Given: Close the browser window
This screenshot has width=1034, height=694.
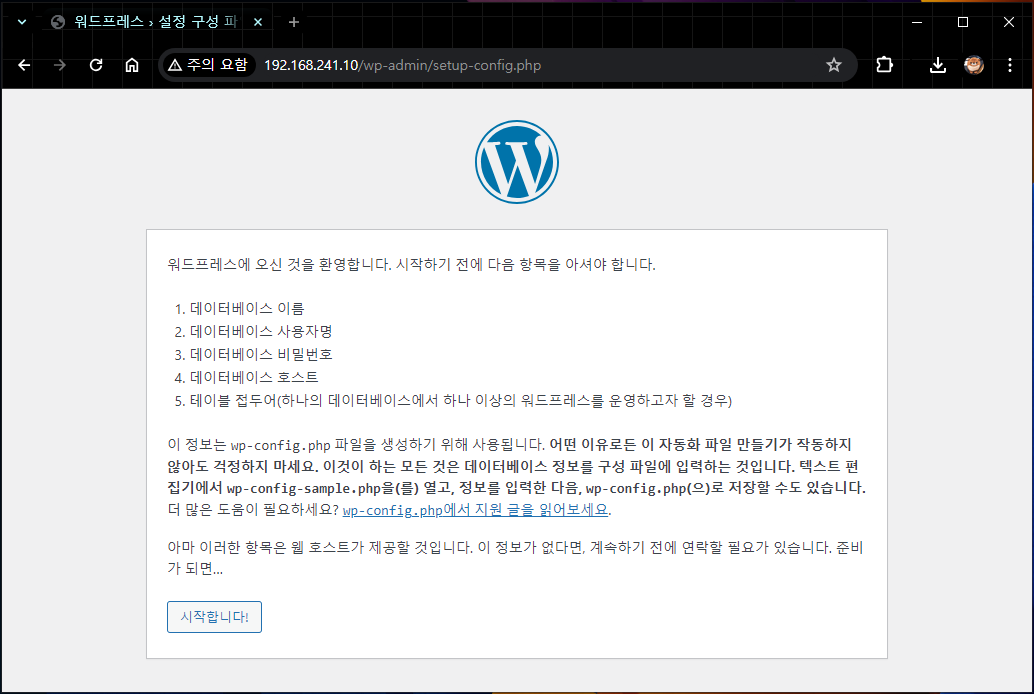Looking at the screenshot, I should click(1008, 22).
